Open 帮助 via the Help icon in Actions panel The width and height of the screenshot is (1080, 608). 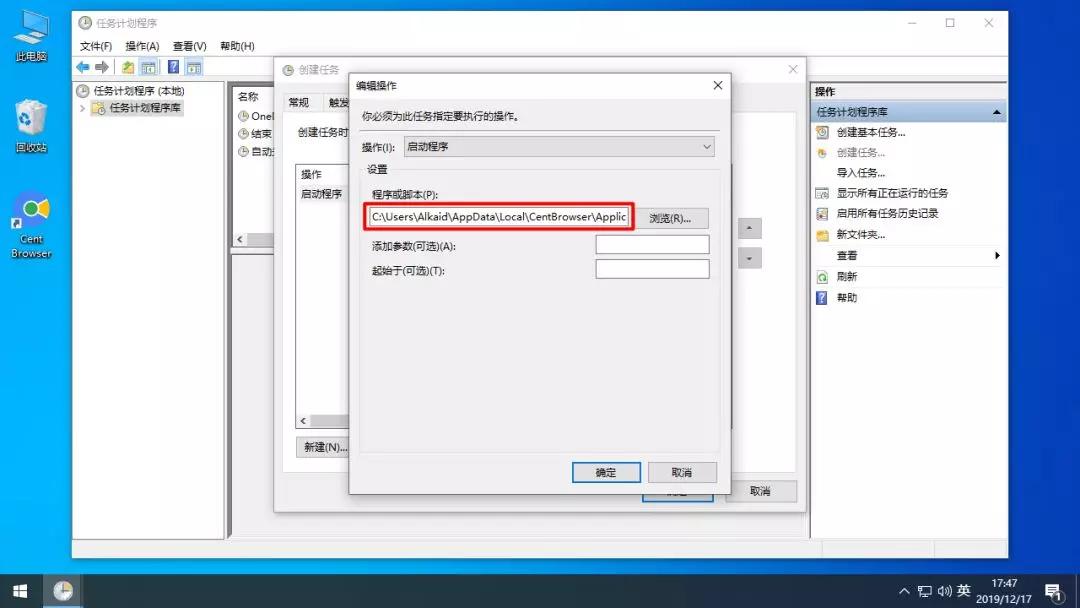point(823,297)
